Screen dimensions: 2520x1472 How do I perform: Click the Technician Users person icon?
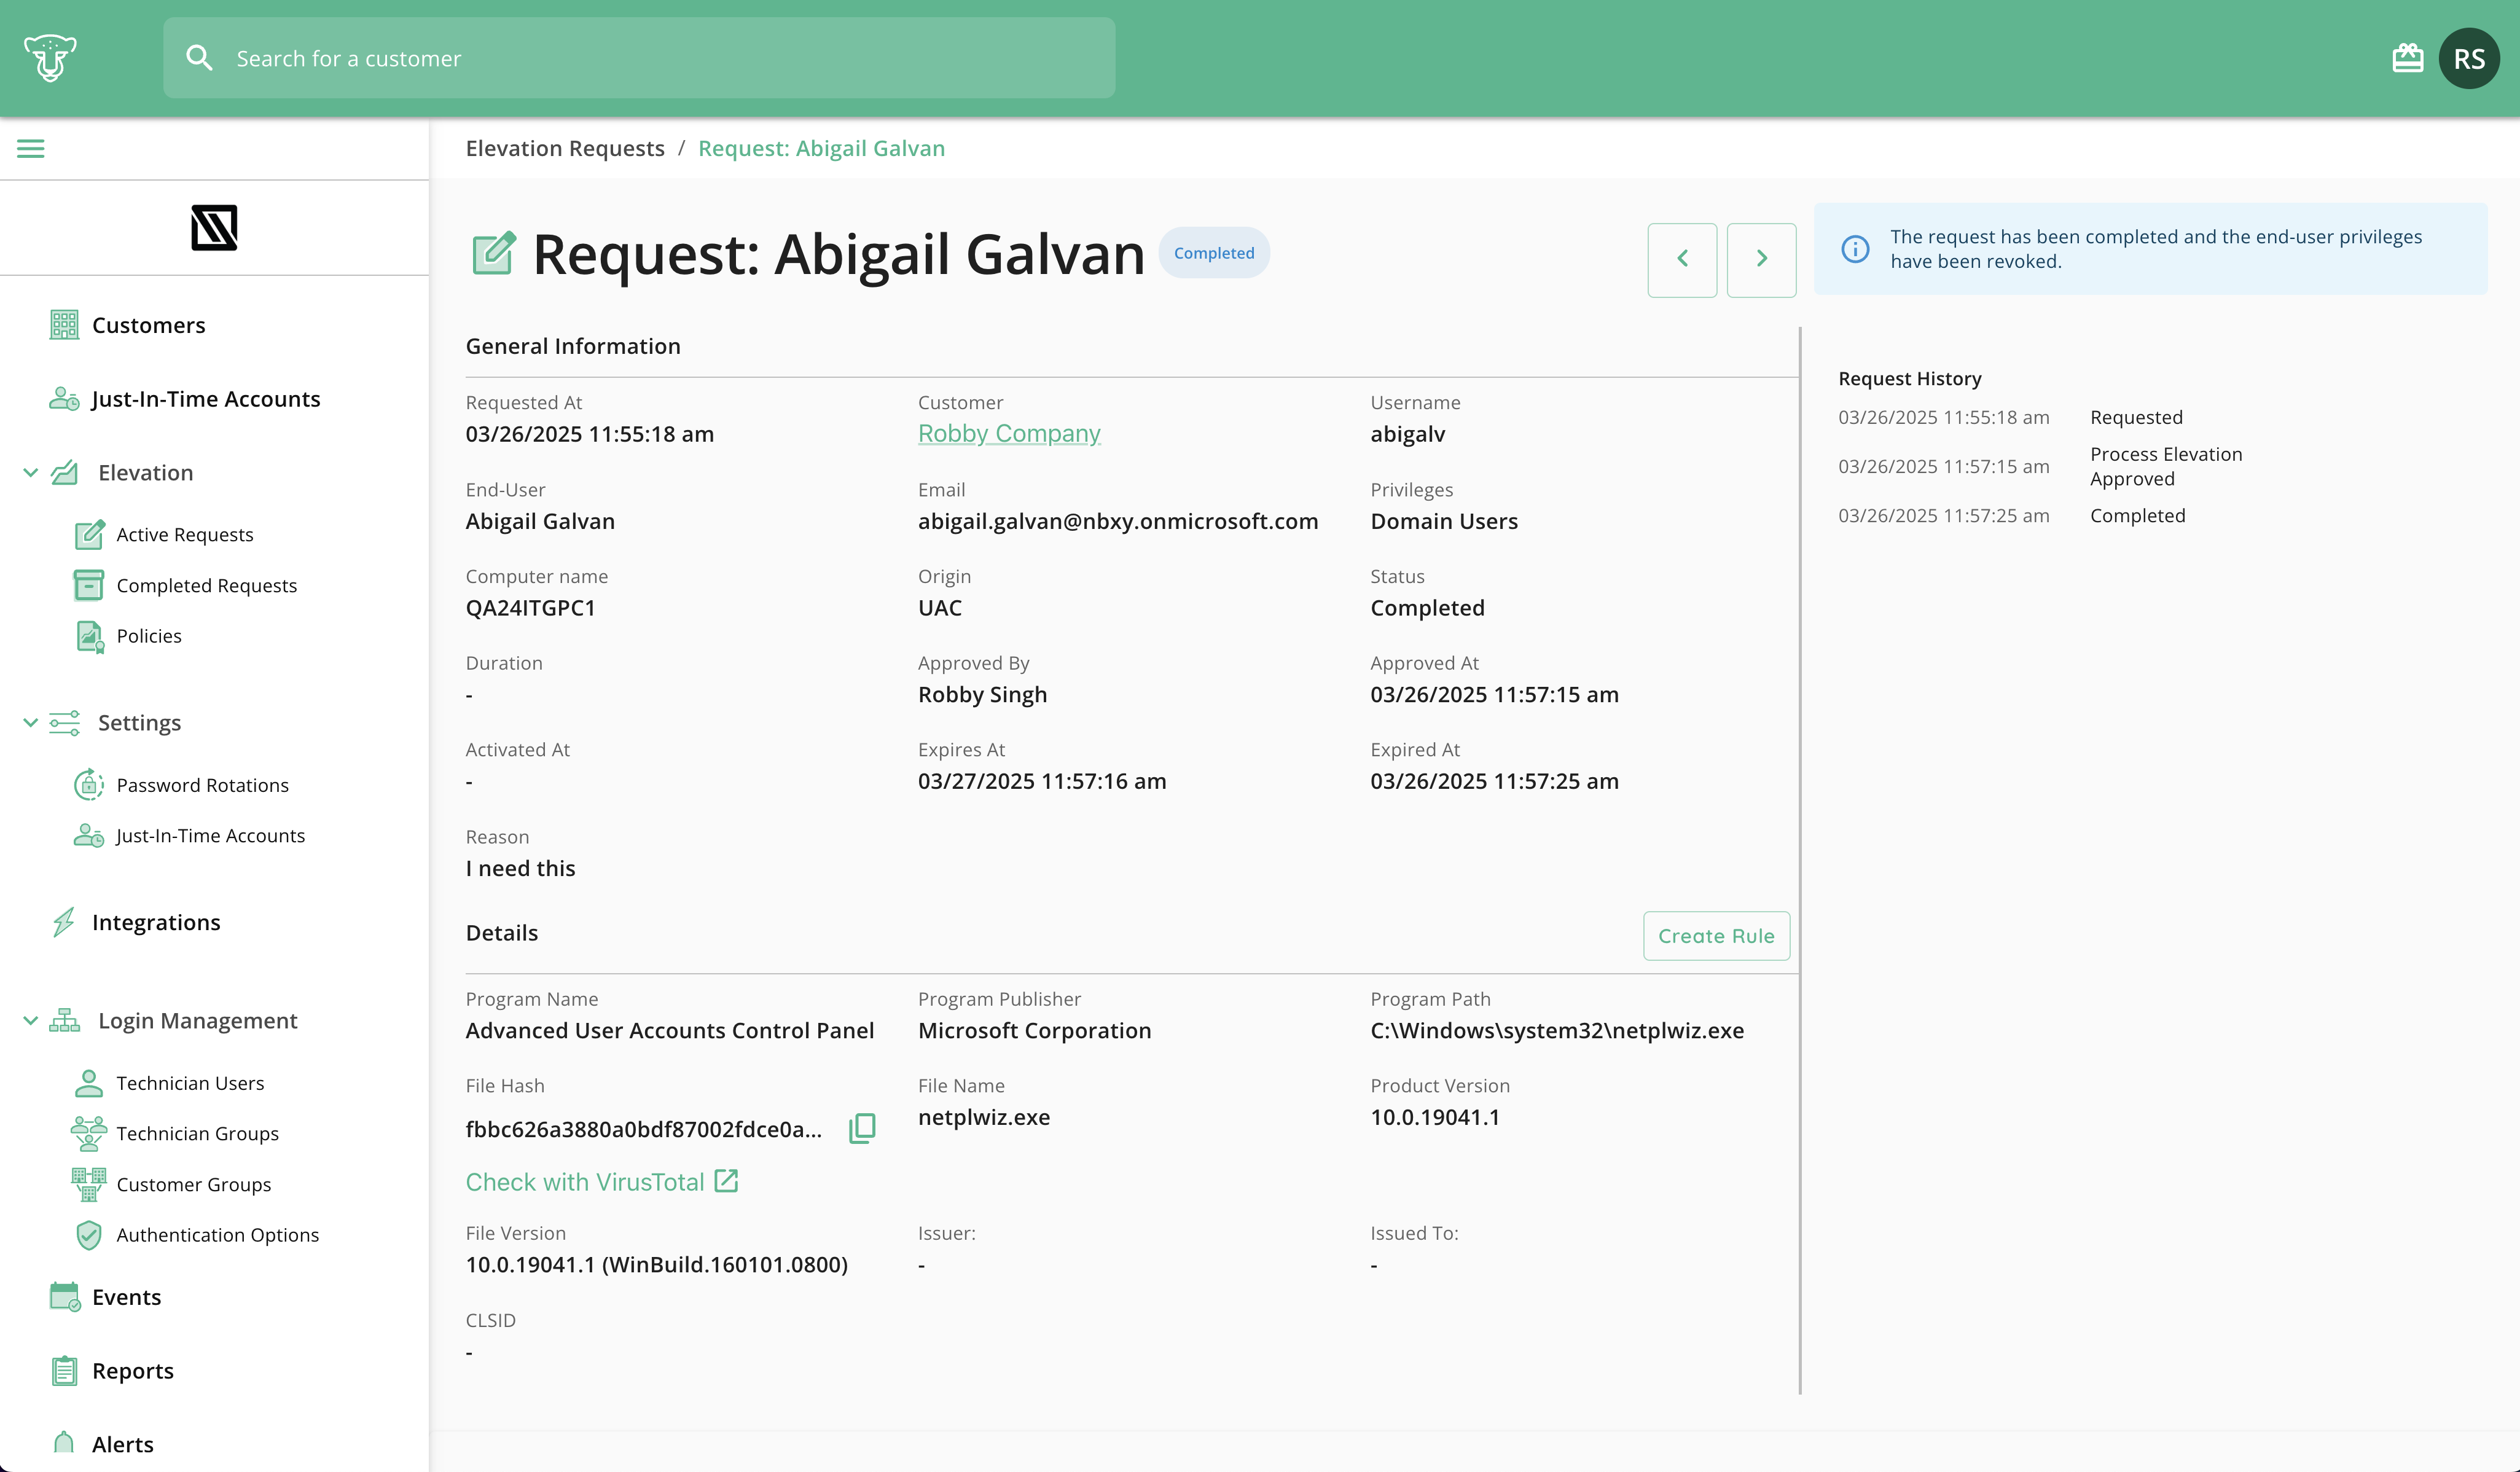pos(89,1083)
